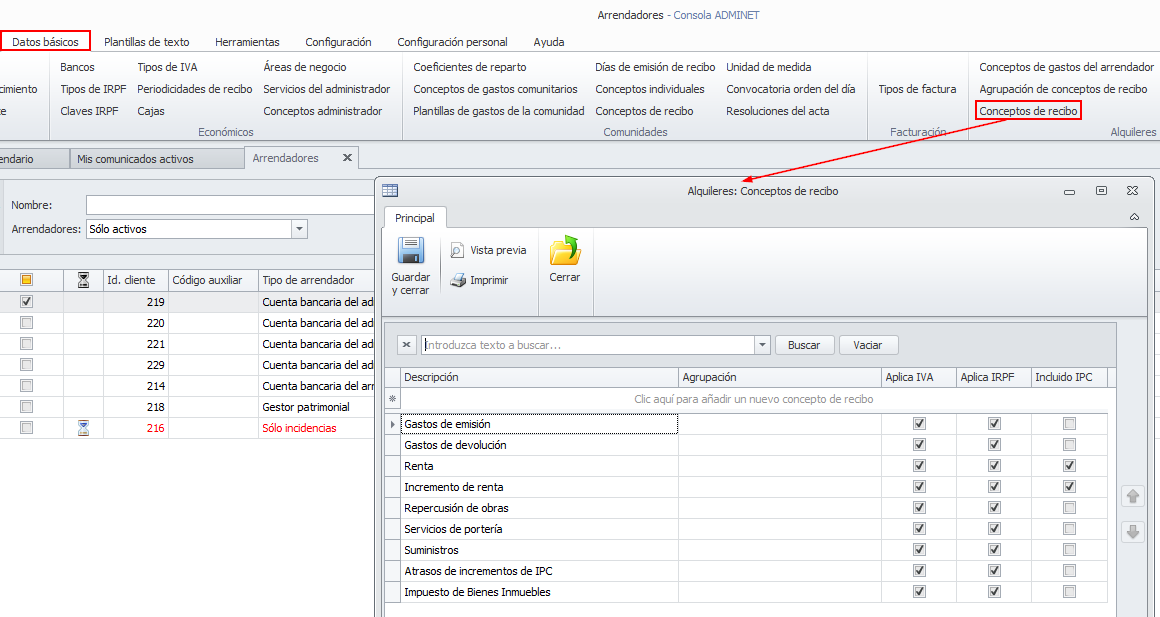Select the Principal tab in dialog
This screenshot has width=1160, height=617.
click(415, 218)
